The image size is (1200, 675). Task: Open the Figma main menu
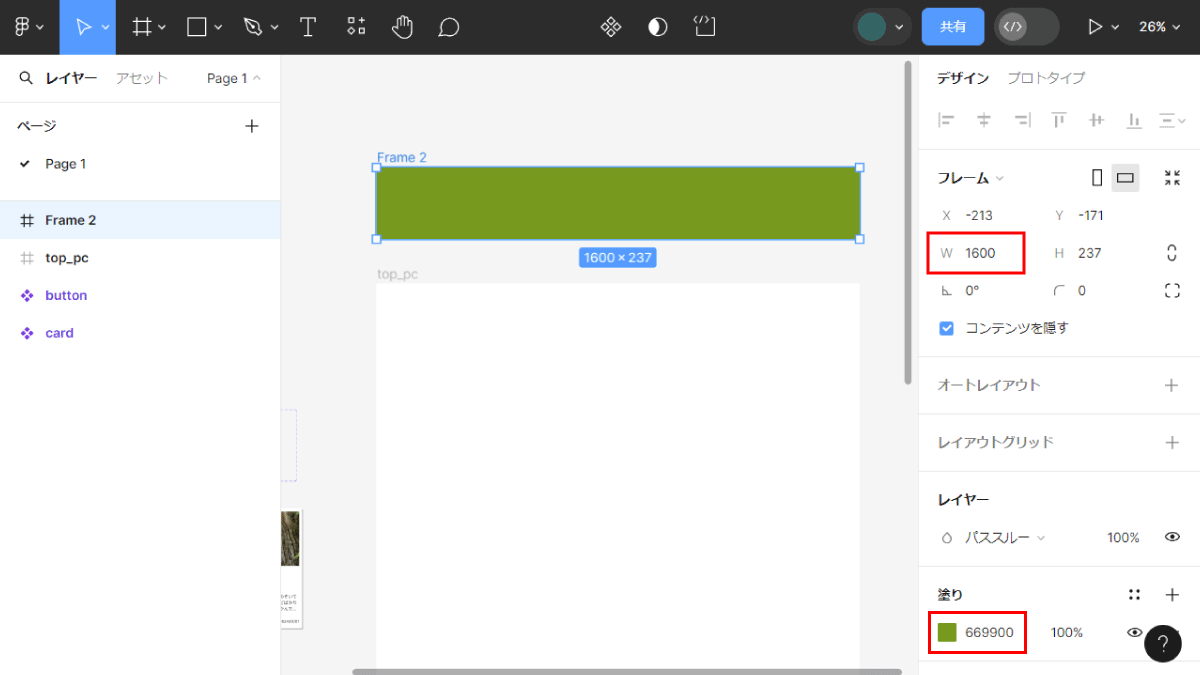point(29,27)
